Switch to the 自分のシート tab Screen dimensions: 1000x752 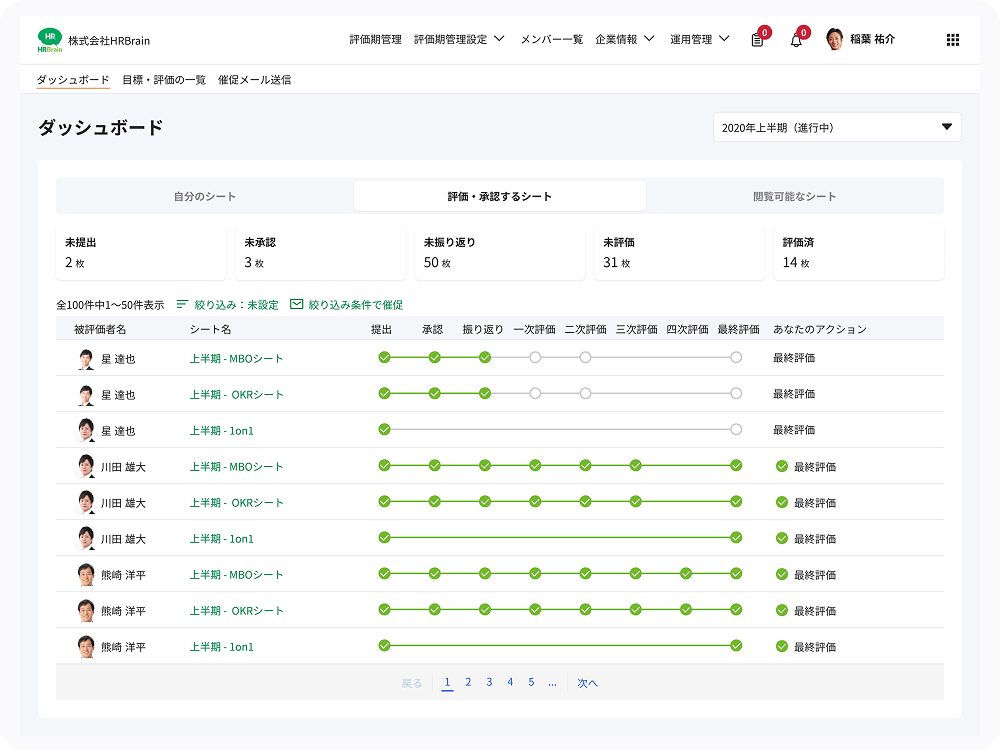(205, 196)
